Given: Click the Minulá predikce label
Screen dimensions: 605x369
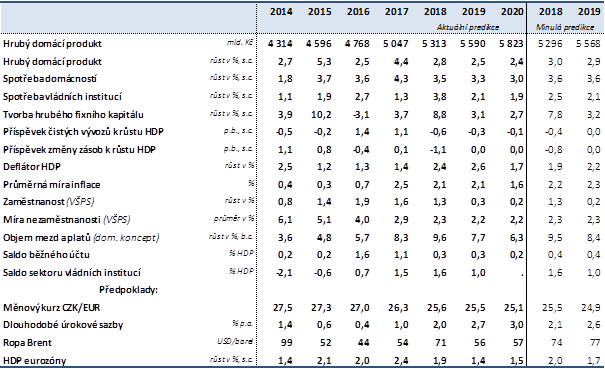Looking at the screenshot, I should coord(565,27).
